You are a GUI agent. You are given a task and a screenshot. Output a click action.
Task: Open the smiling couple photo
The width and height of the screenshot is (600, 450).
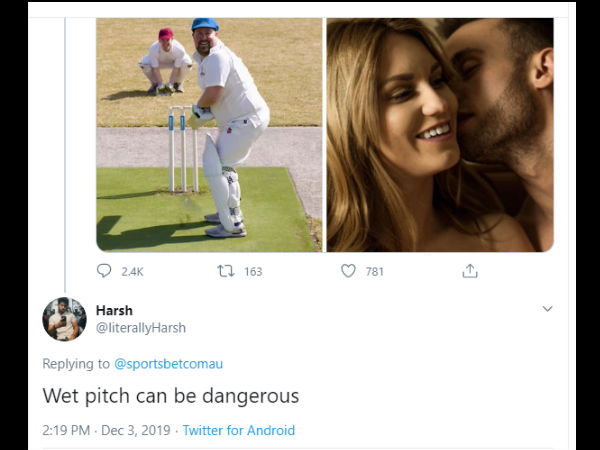pos(440,134)
